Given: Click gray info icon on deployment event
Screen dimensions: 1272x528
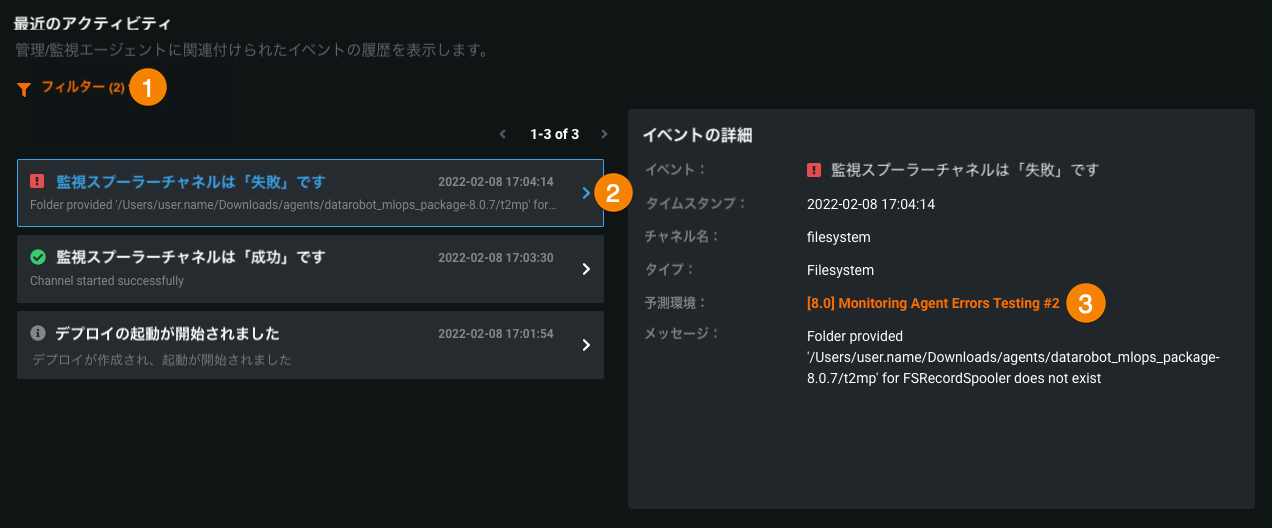Looking at the screenshot, I should click(x=38, y=333).
